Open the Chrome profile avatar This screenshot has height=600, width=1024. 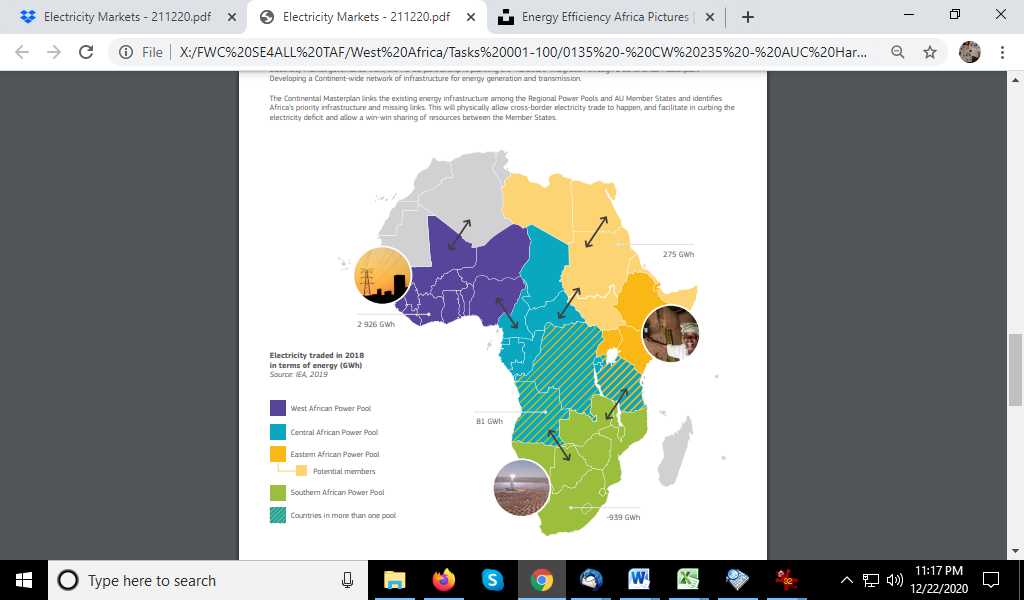970,52
